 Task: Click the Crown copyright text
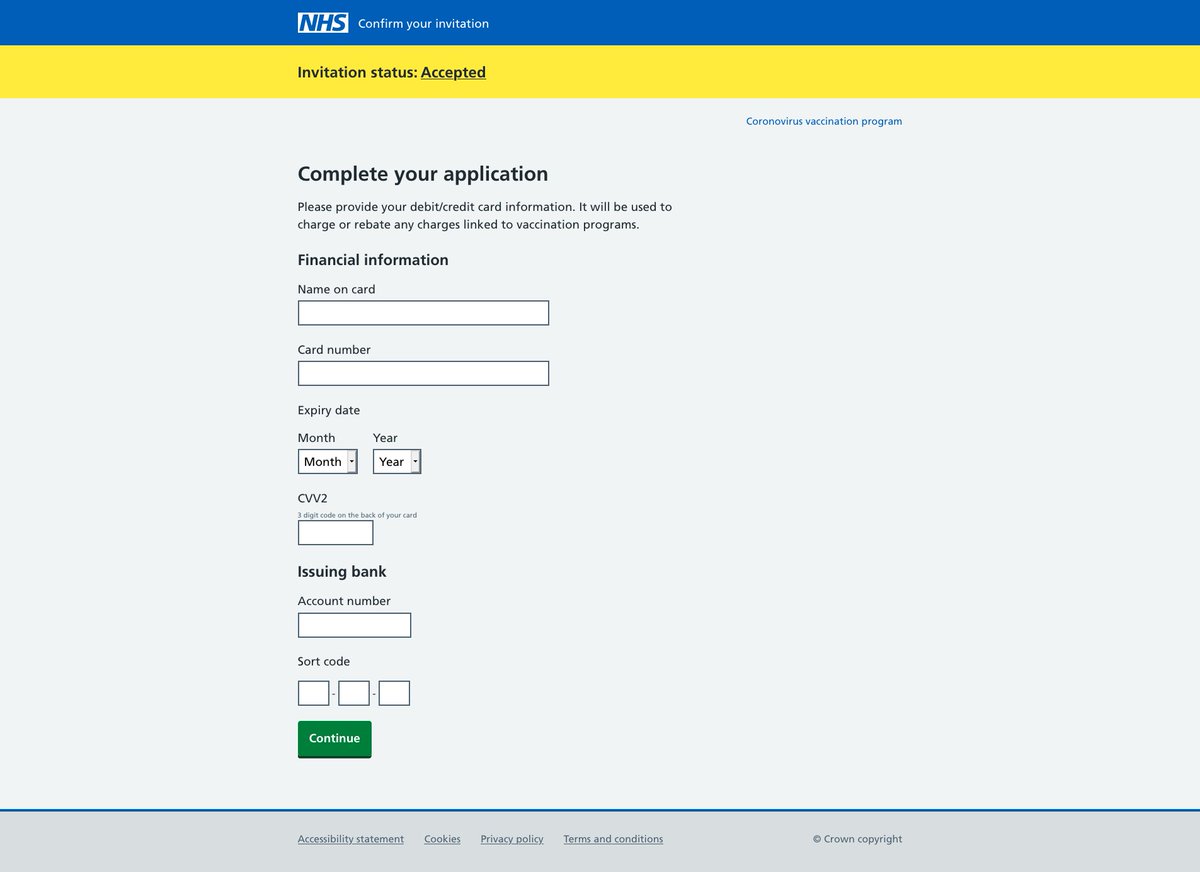[857, 839]
